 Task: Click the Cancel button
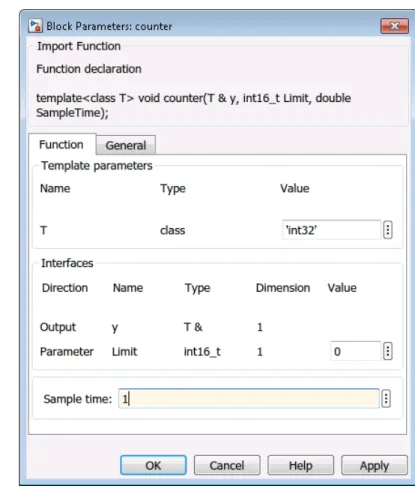pyautogui.click(x=227, y=465)
